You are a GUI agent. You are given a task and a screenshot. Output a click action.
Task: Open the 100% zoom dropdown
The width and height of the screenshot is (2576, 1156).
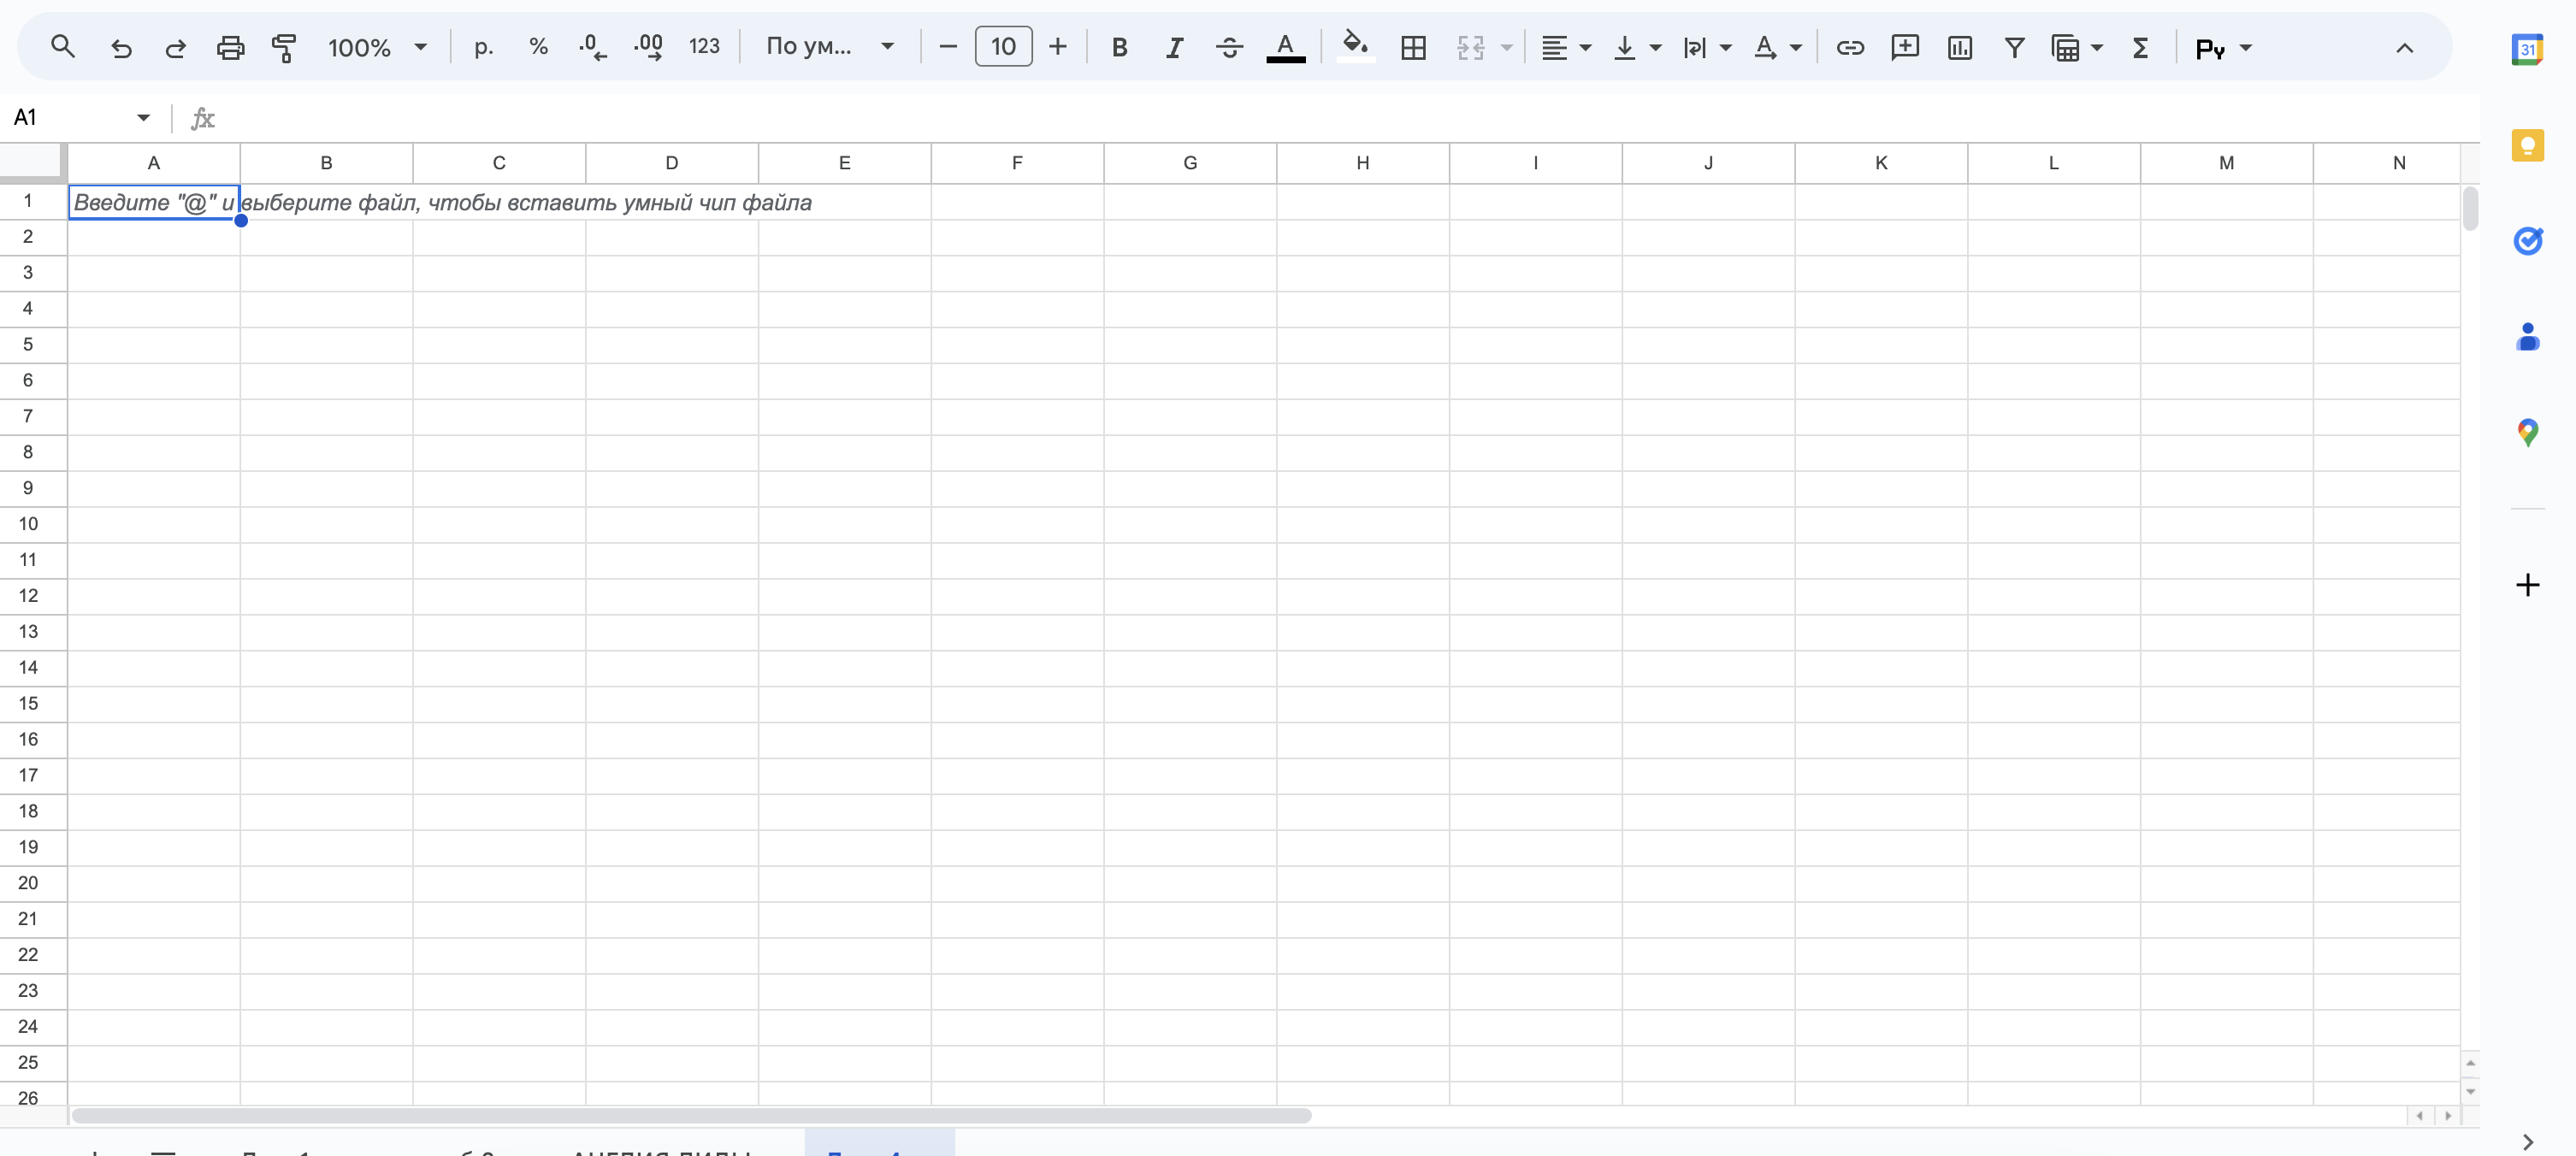pyautogui.click(x=377, y=47)
